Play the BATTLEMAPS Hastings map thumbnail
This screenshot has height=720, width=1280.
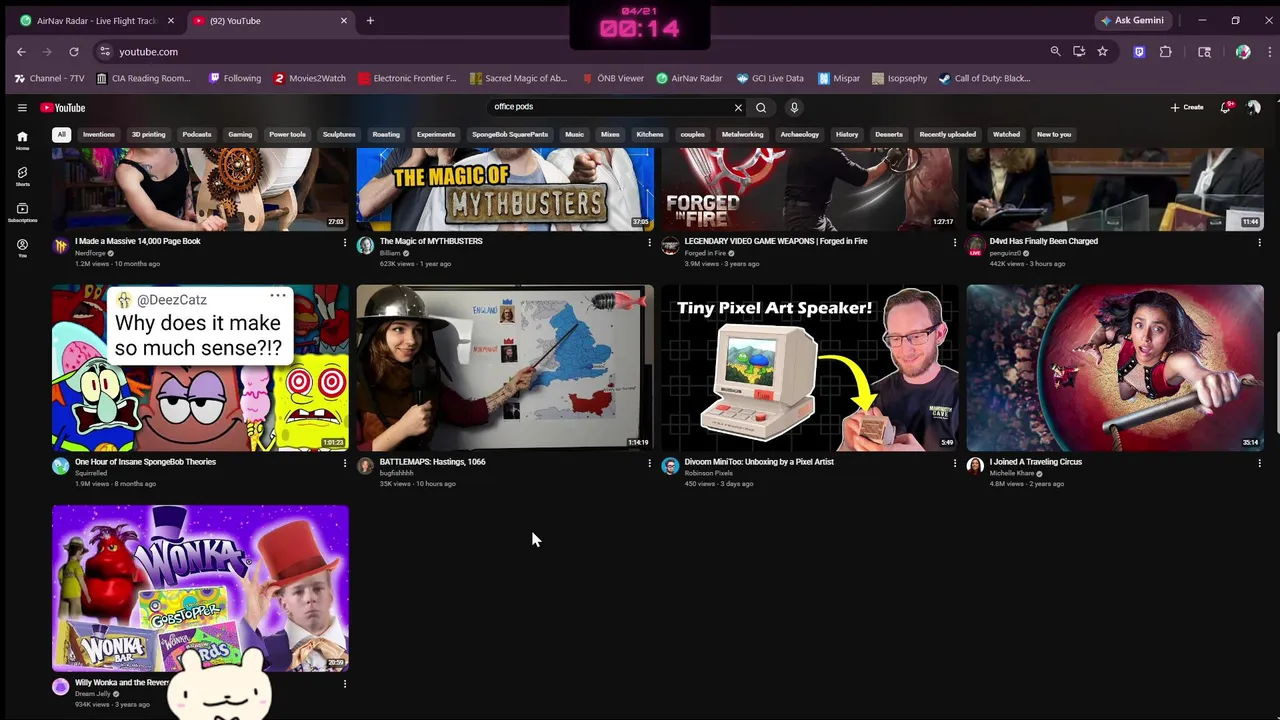(505, 368)
